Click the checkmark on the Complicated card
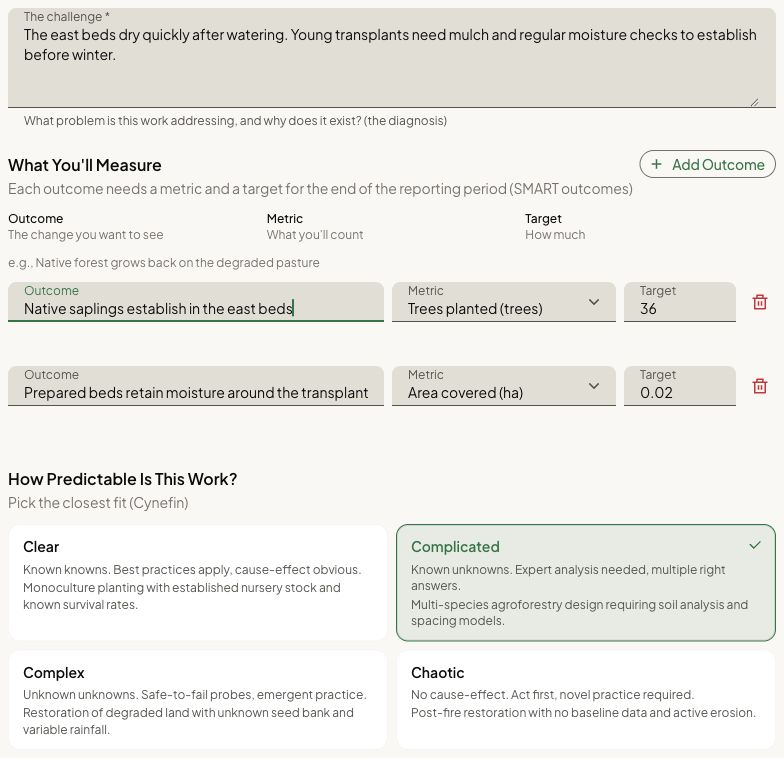The image size is (784, 758). click(x=755, y=545)
